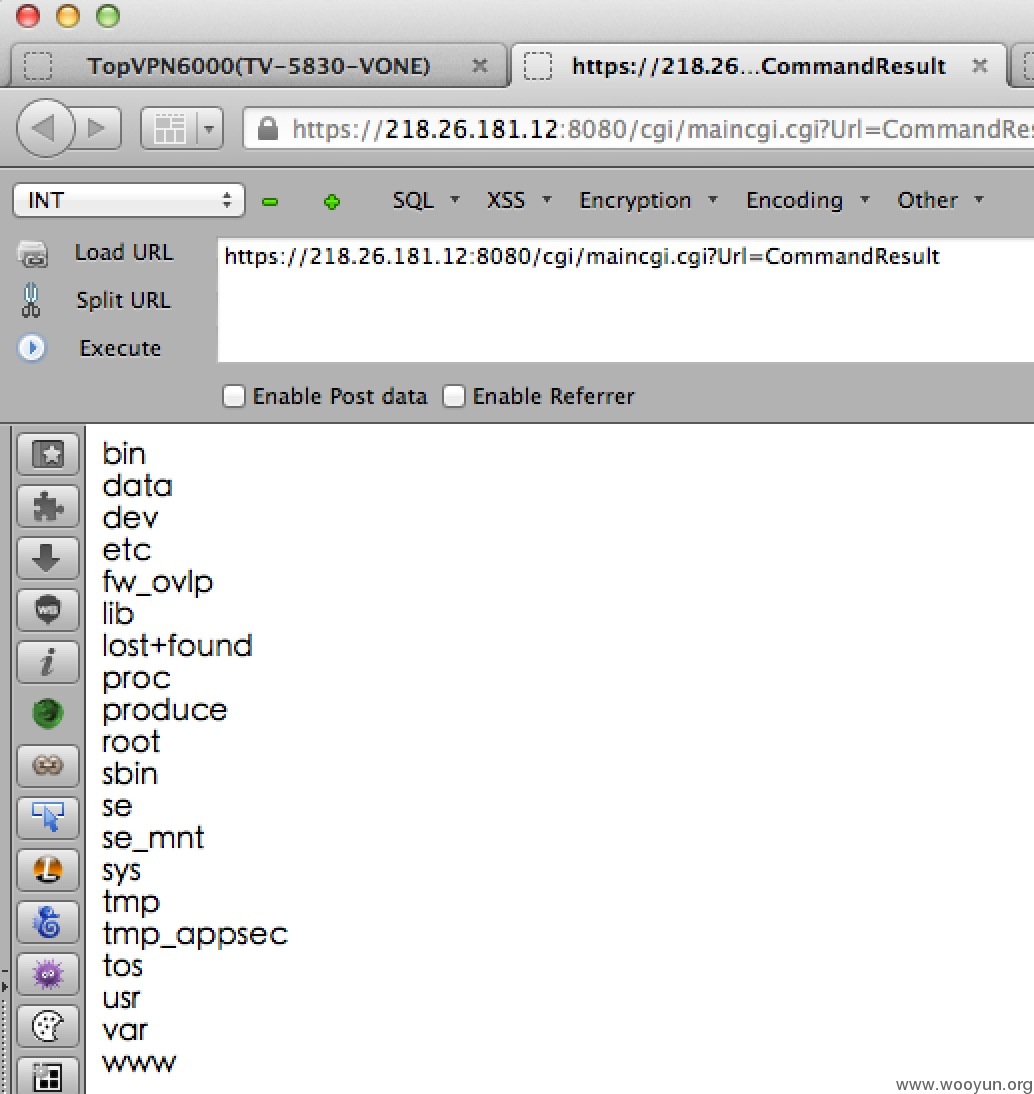The height and width of the screenshot is (1094, 1034).
Task: Click the Split URL label
Action: click(x=123, y=301)
